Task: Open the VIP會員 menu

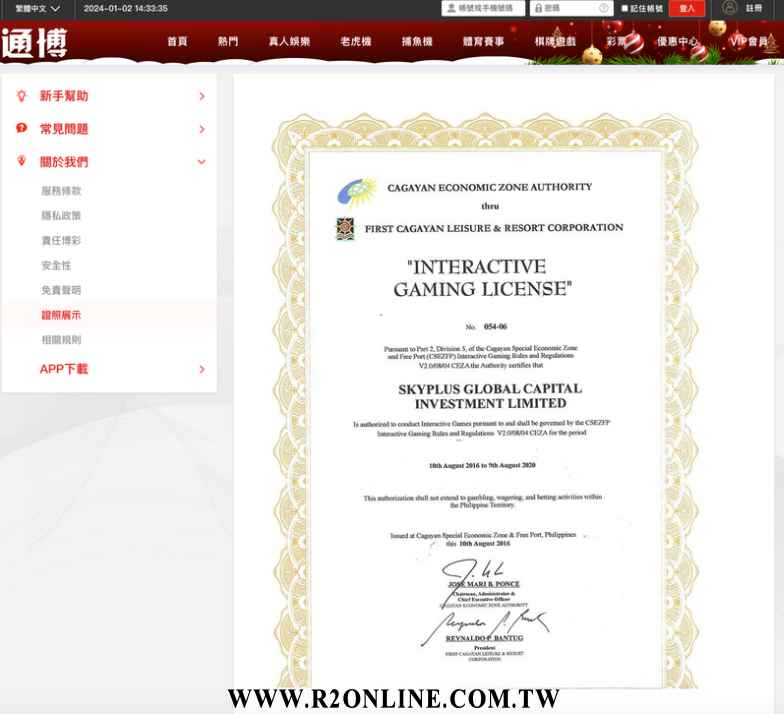Action: 748,42
